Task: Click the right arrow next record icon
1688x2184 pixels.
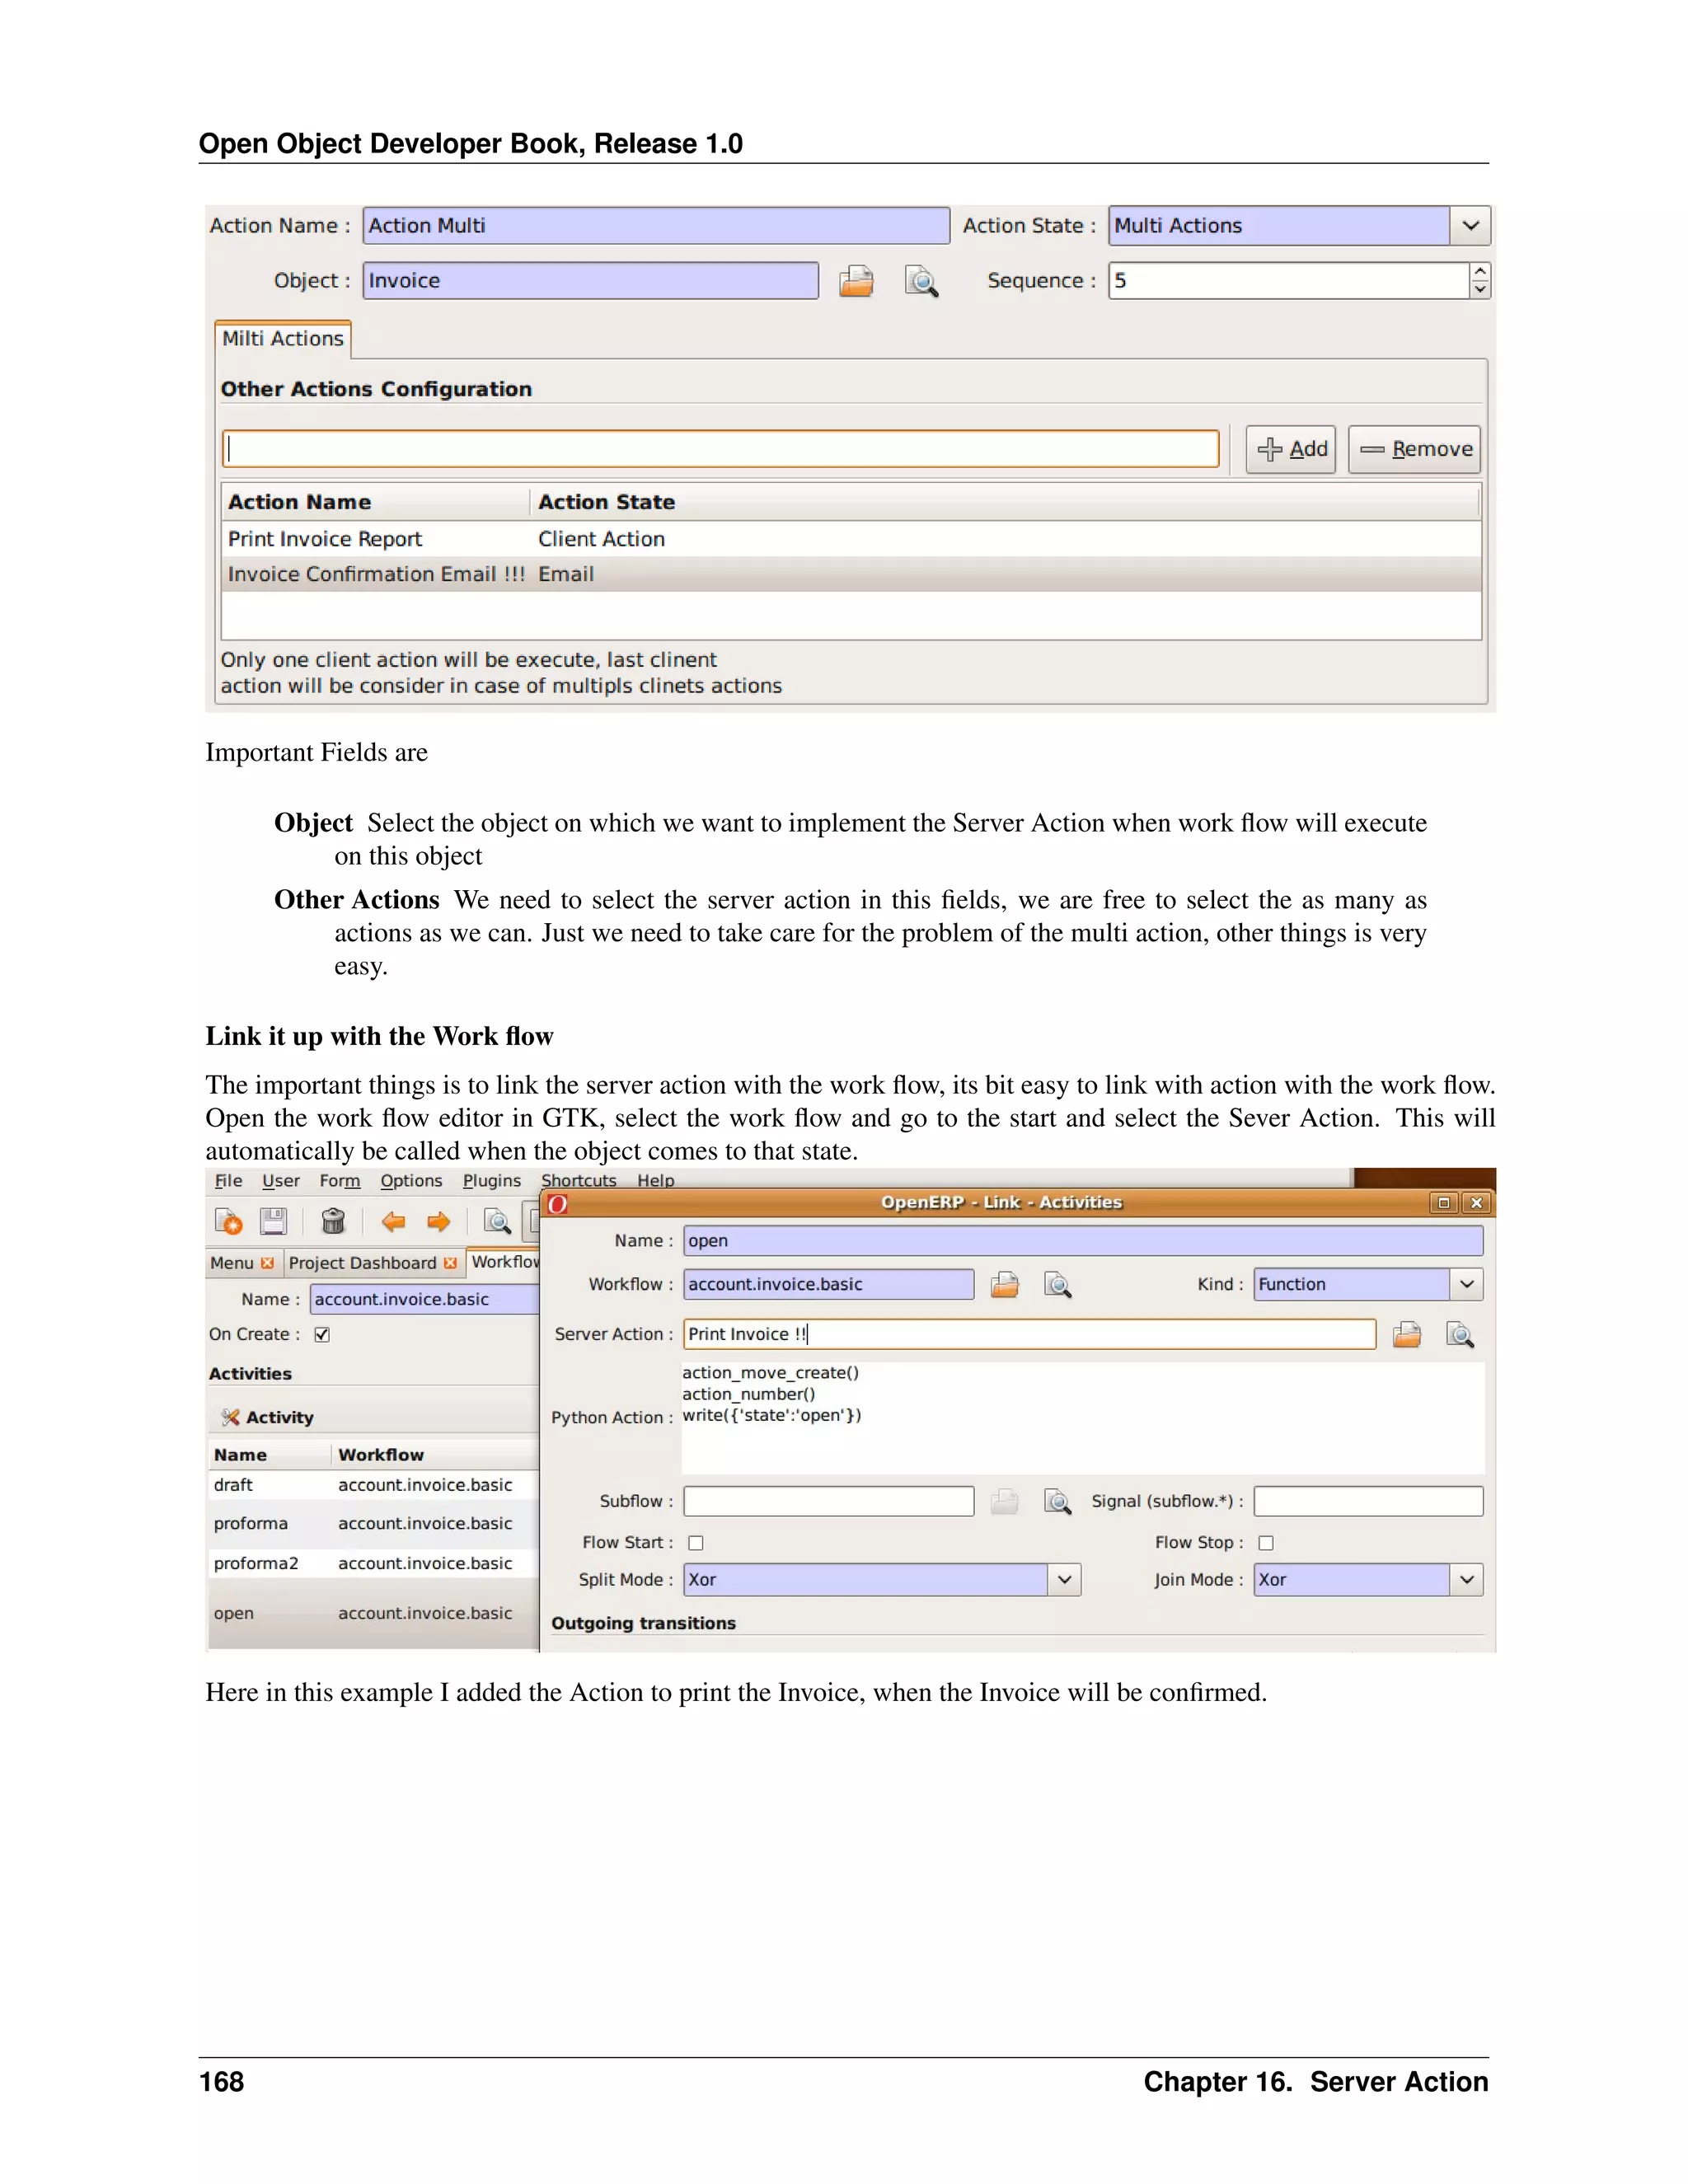Action: (x=438, y=1221)
